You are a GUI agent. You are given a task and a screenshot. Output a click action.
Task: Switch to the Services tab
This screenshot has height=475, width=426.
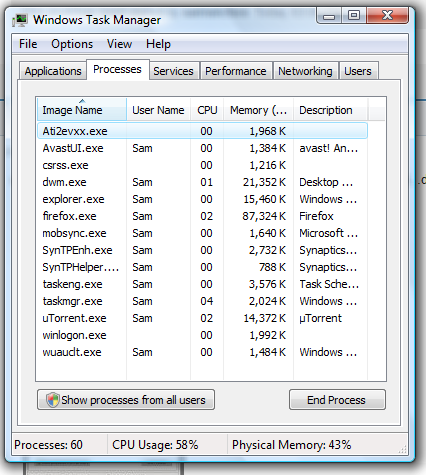(174, 71)
